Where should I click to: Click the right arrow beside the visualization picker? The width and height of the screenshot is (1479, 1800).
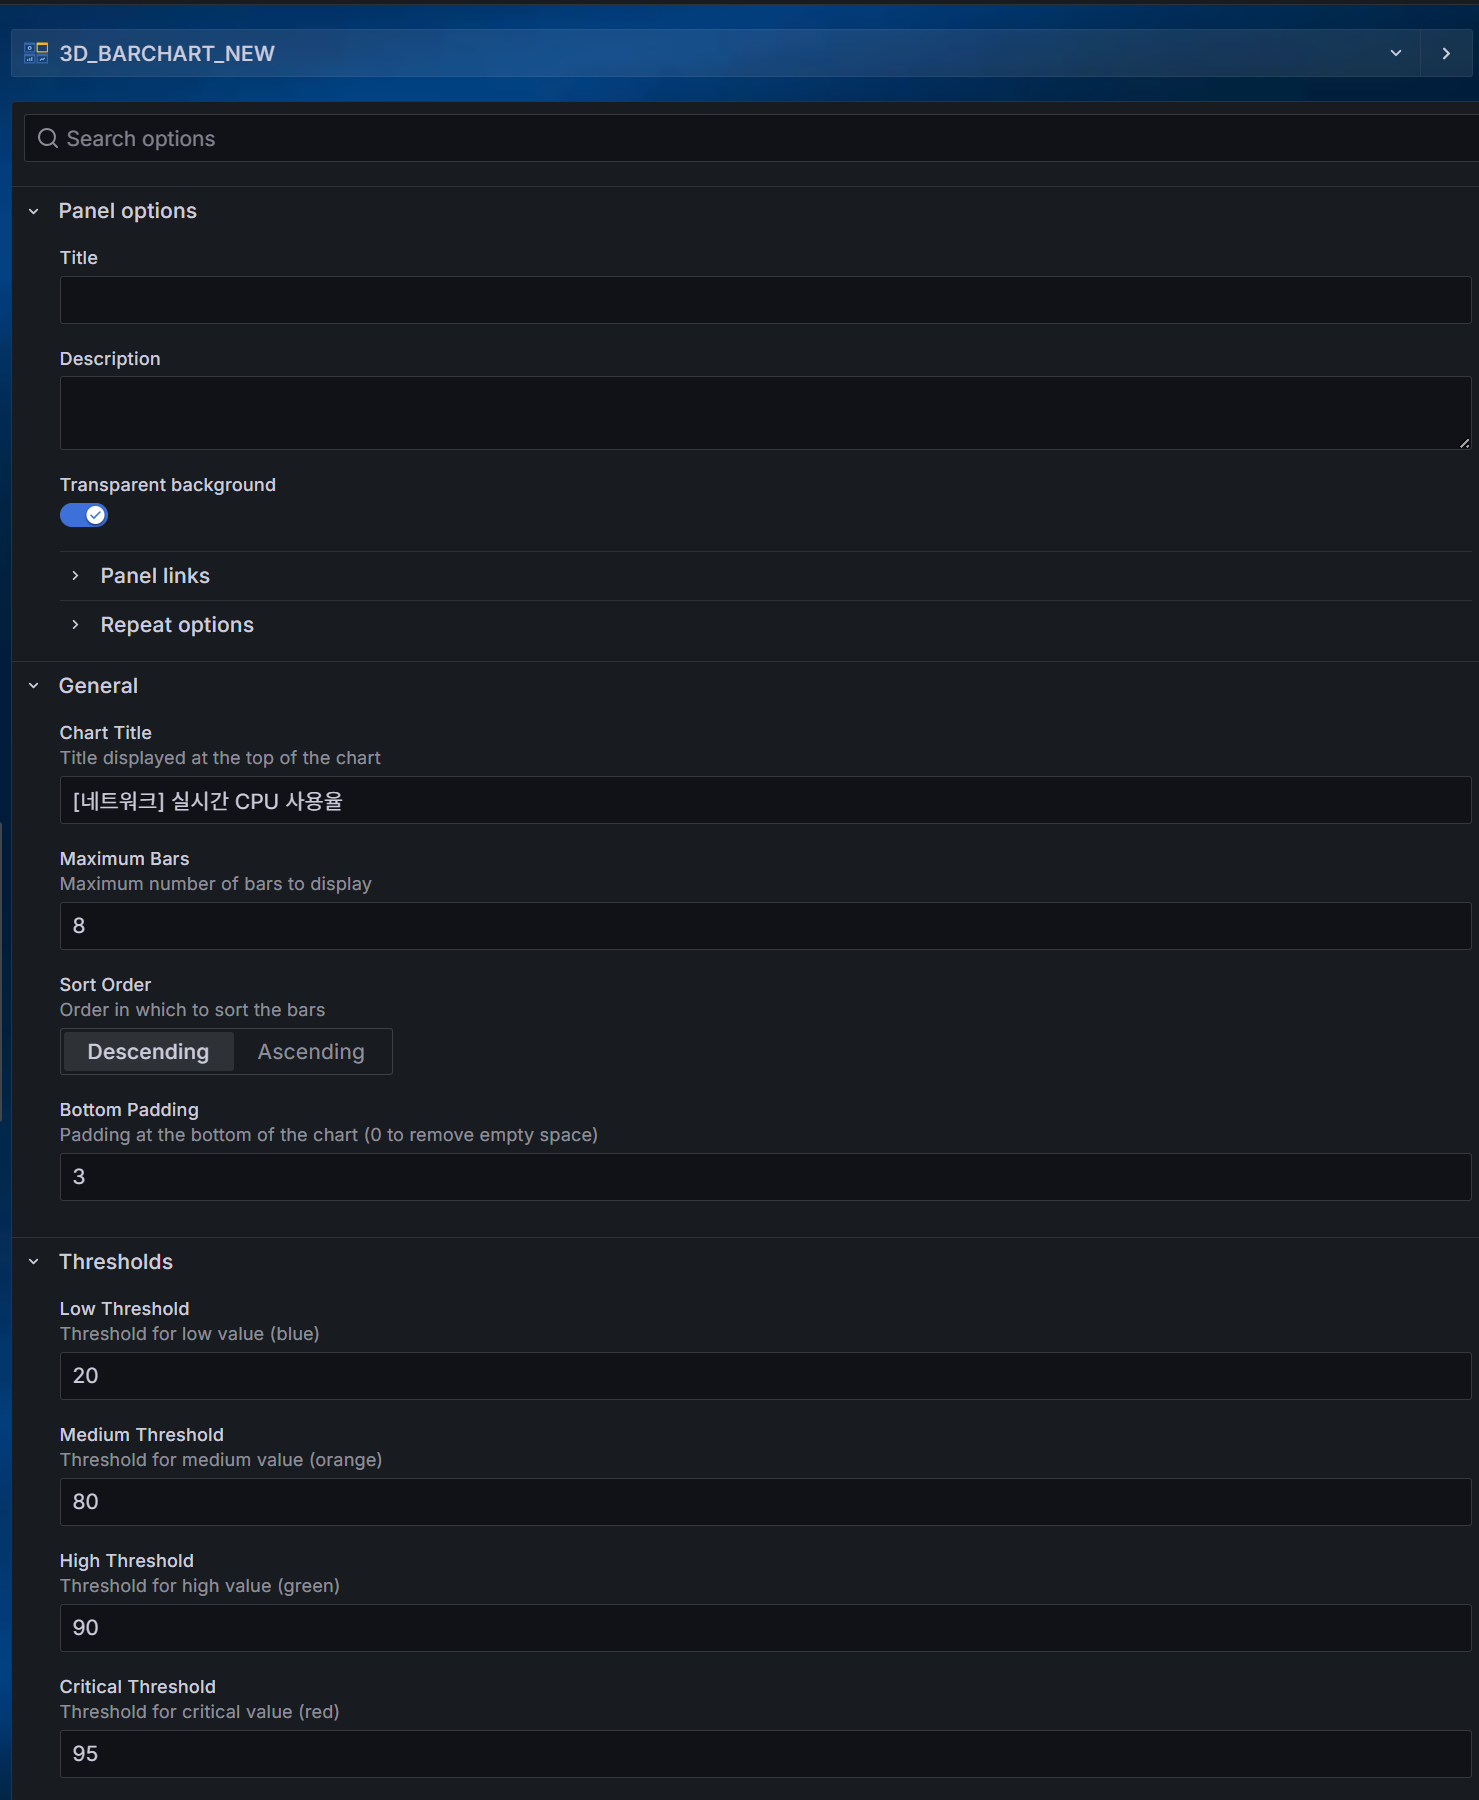(1446, 53)
